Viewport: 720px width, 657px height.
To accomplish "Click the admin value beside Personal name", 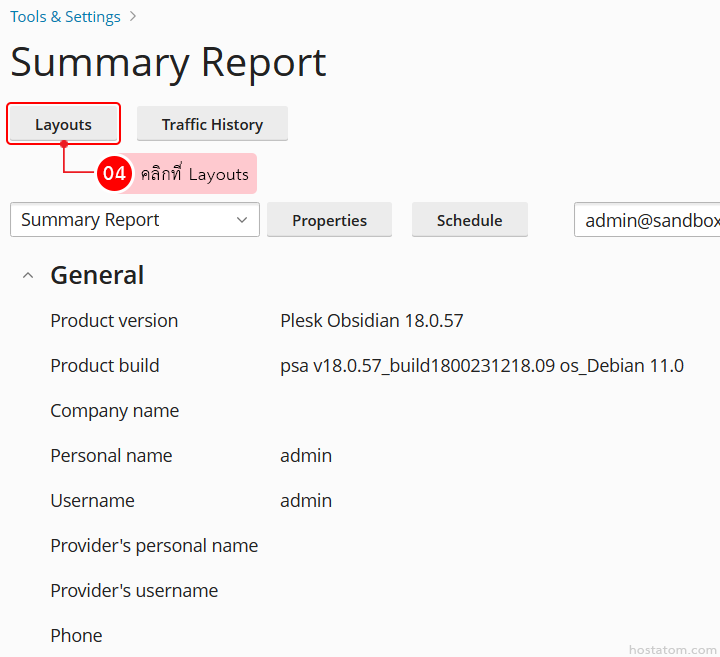I will 305,456.
